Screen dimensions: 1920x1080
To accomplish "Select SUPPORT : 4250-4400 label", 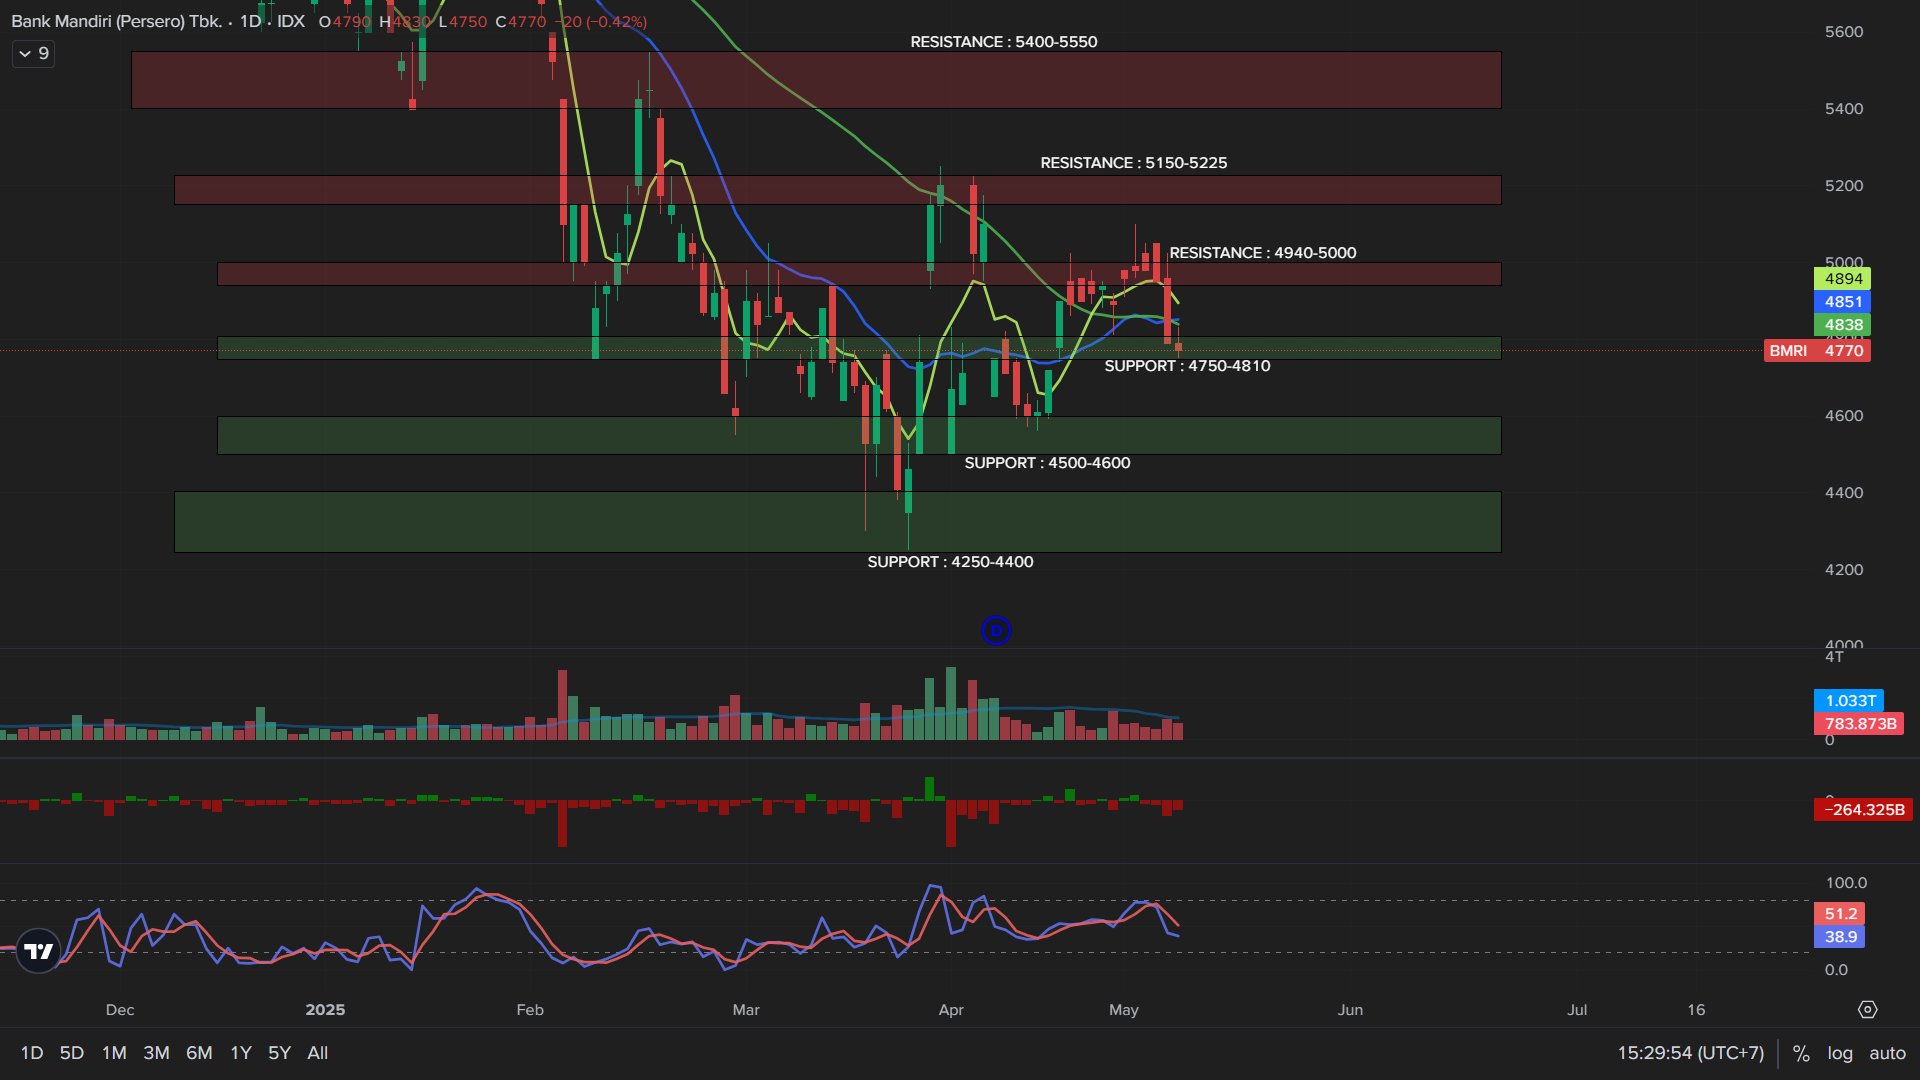I will tap(950, 562).
